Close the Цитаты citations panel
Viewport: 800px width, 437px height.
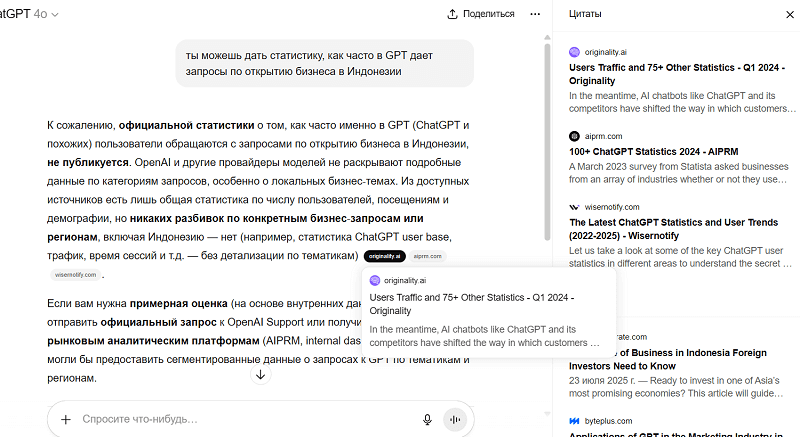coord(790,14)
